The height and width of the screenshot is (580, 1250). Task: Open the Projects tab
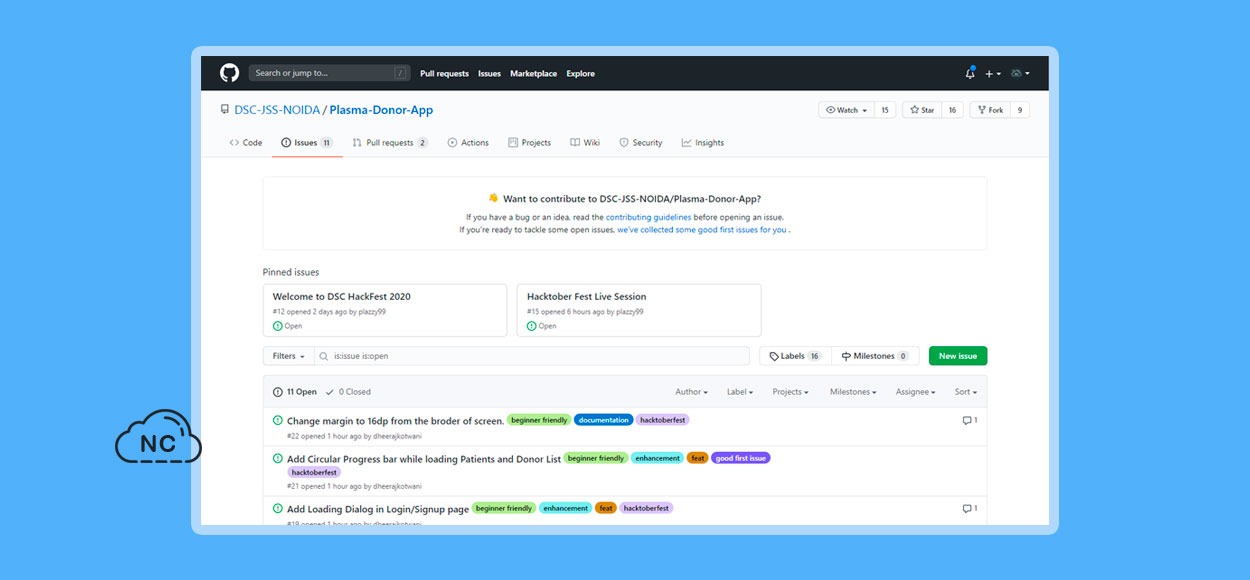[x=530, y=143]
